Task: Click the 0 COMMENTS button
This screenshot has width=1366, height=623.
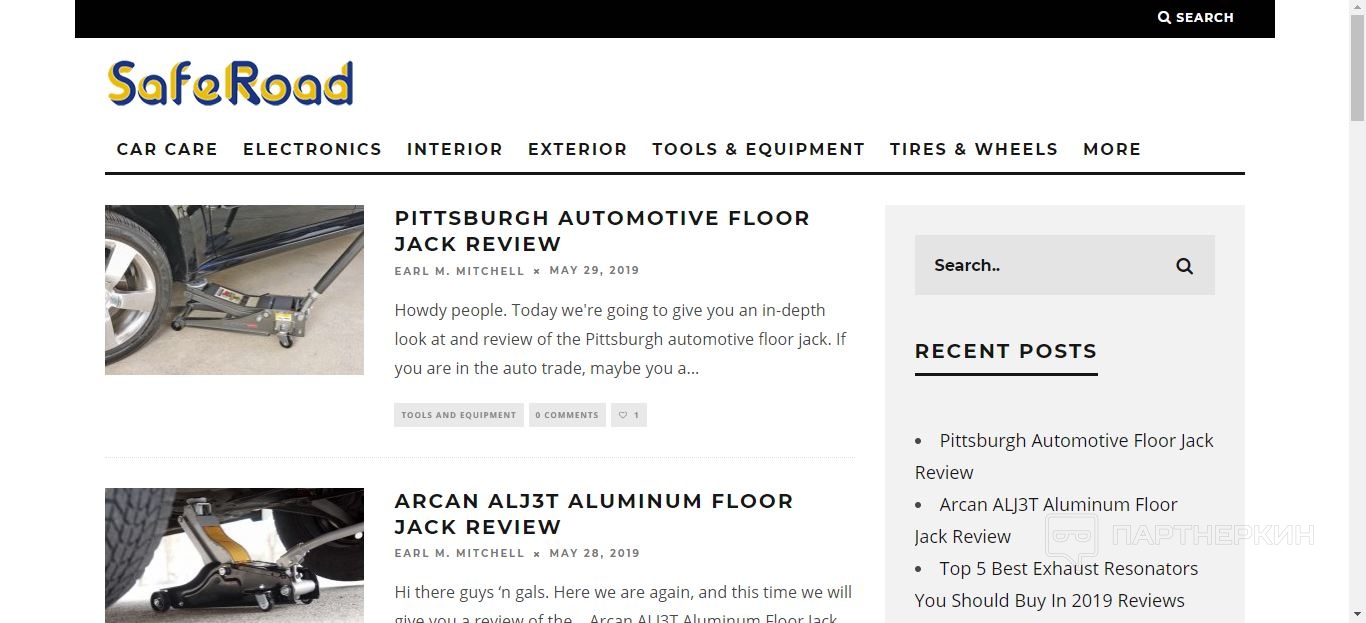Action: tap(567, 415)
